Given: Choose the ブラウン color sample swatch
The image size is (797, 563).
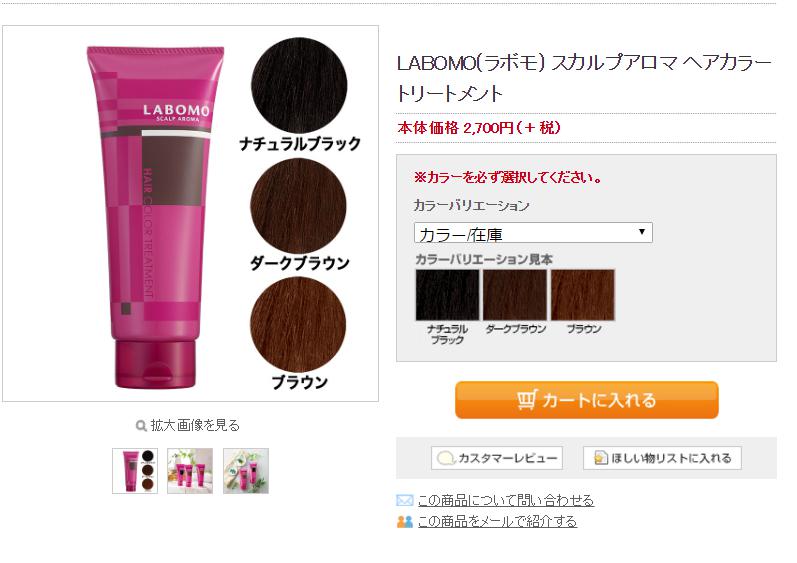Looking at the screenshot, I should coord(583,295).
